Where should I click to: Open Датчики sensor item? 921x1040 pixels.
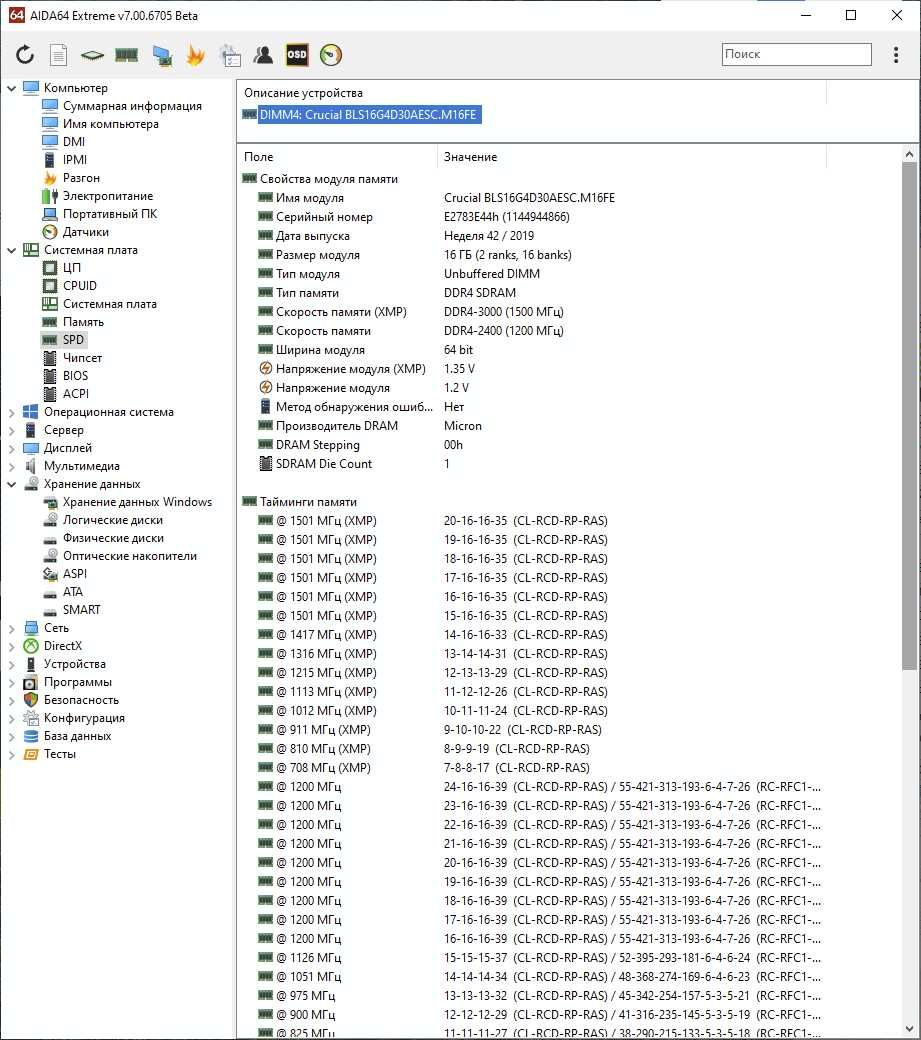pyautogui.click(x=86, y=231)
